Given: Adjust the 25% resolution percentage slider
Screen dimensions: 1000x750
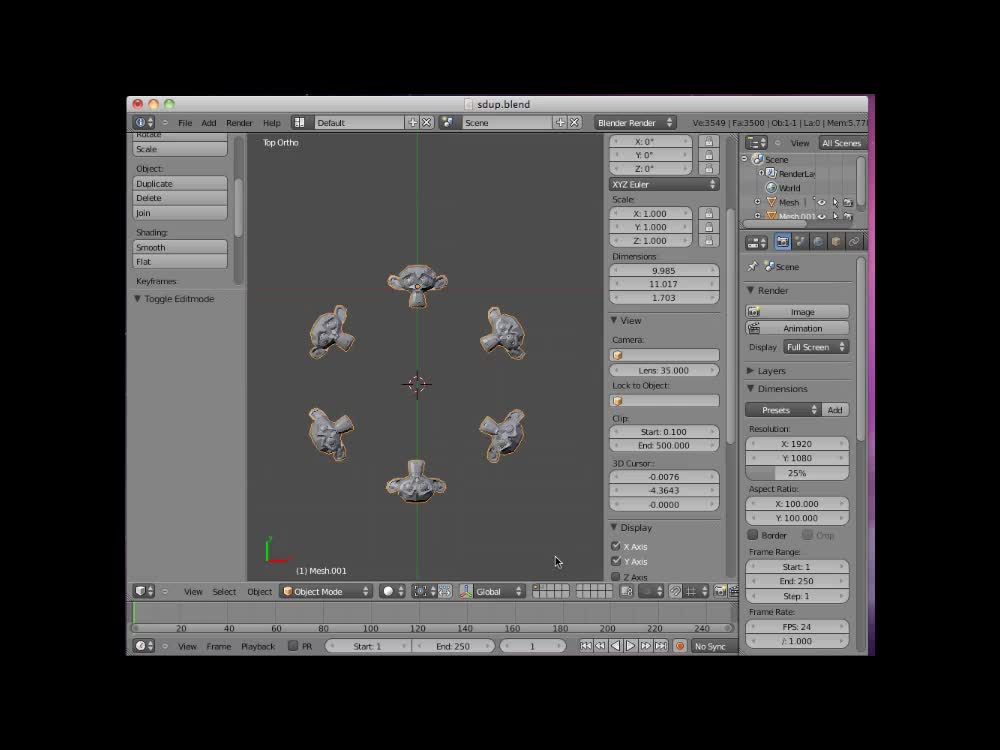Looking at the screenshot, I should [x=797, y=472].
